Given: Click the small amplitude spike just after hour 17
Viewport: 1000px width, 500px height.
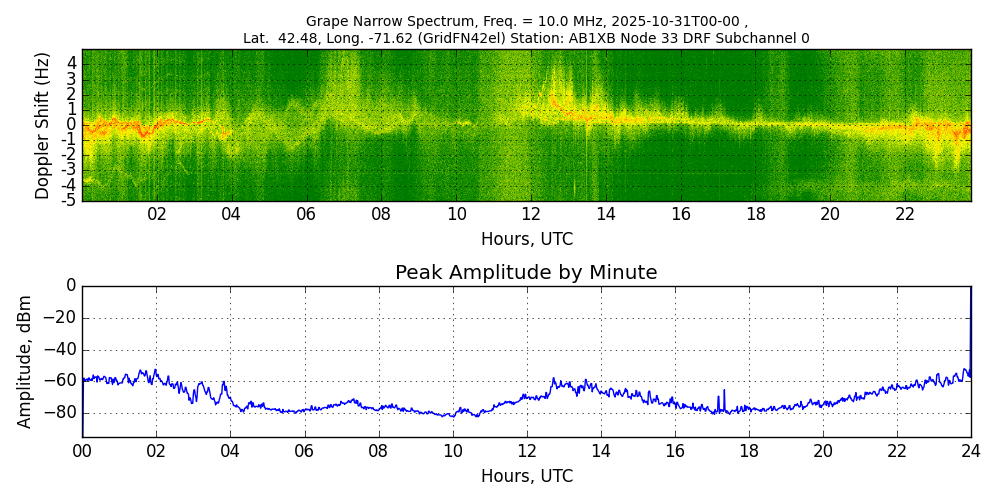Looking at the screenshot, I should (723, 393).
